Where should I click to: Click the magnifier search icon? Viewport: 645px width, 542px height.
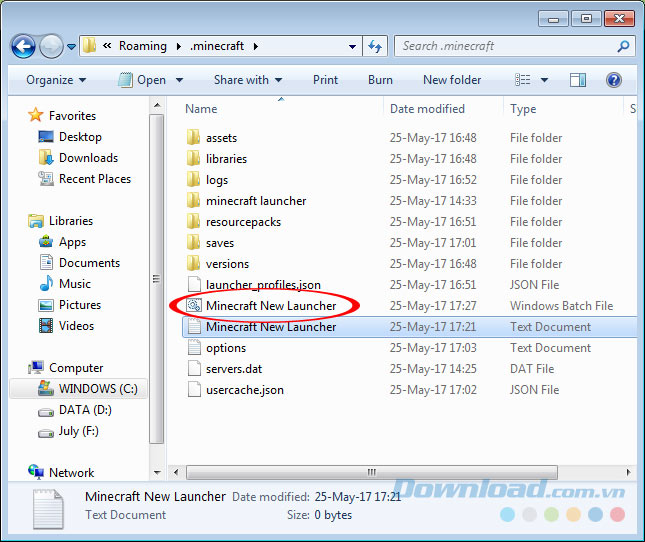click(623, 46)
